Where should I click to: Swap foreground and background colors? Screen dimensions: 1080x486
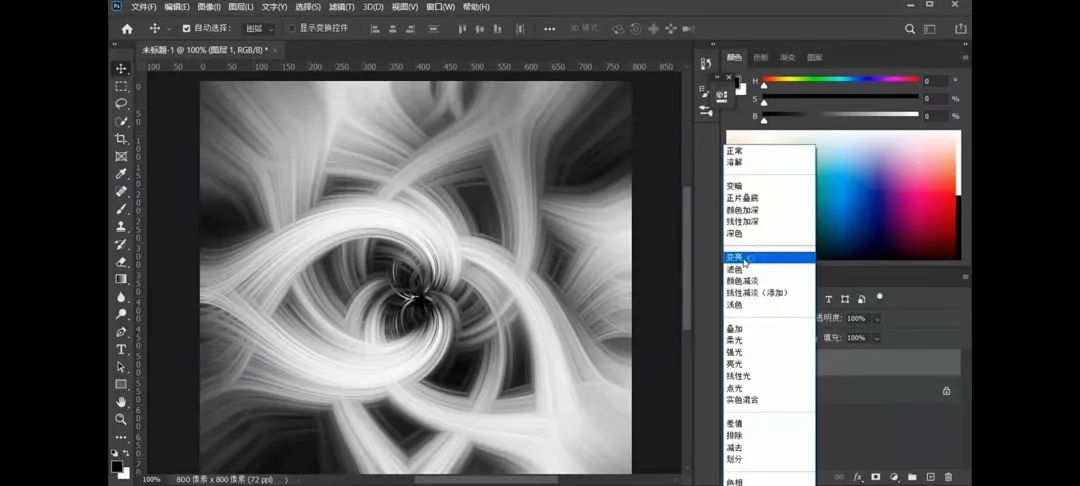pyautogui.click(x=127, y=454)
